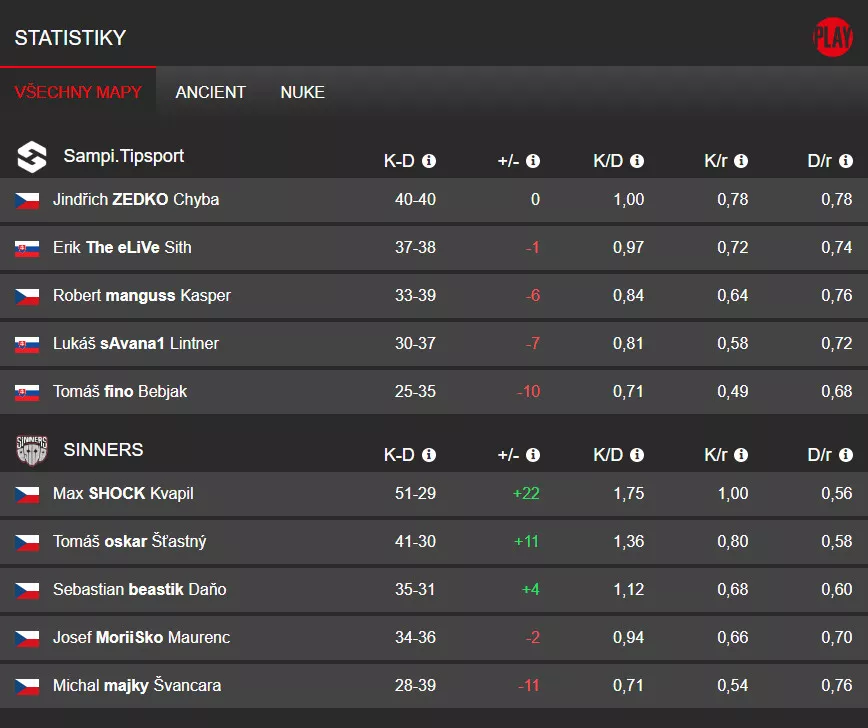Click the Michal majky Švancara row

(136, 685)
